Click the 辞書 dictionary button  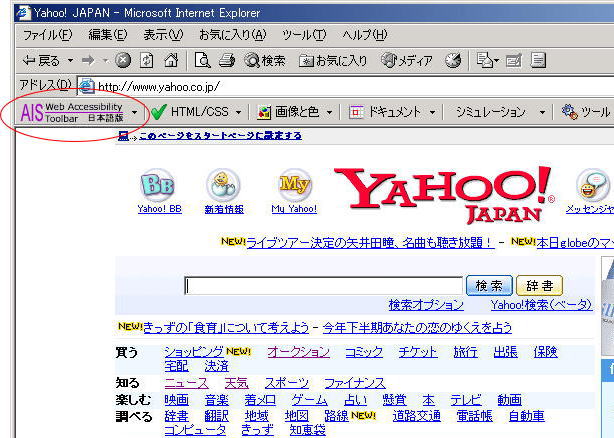(540, 285)
